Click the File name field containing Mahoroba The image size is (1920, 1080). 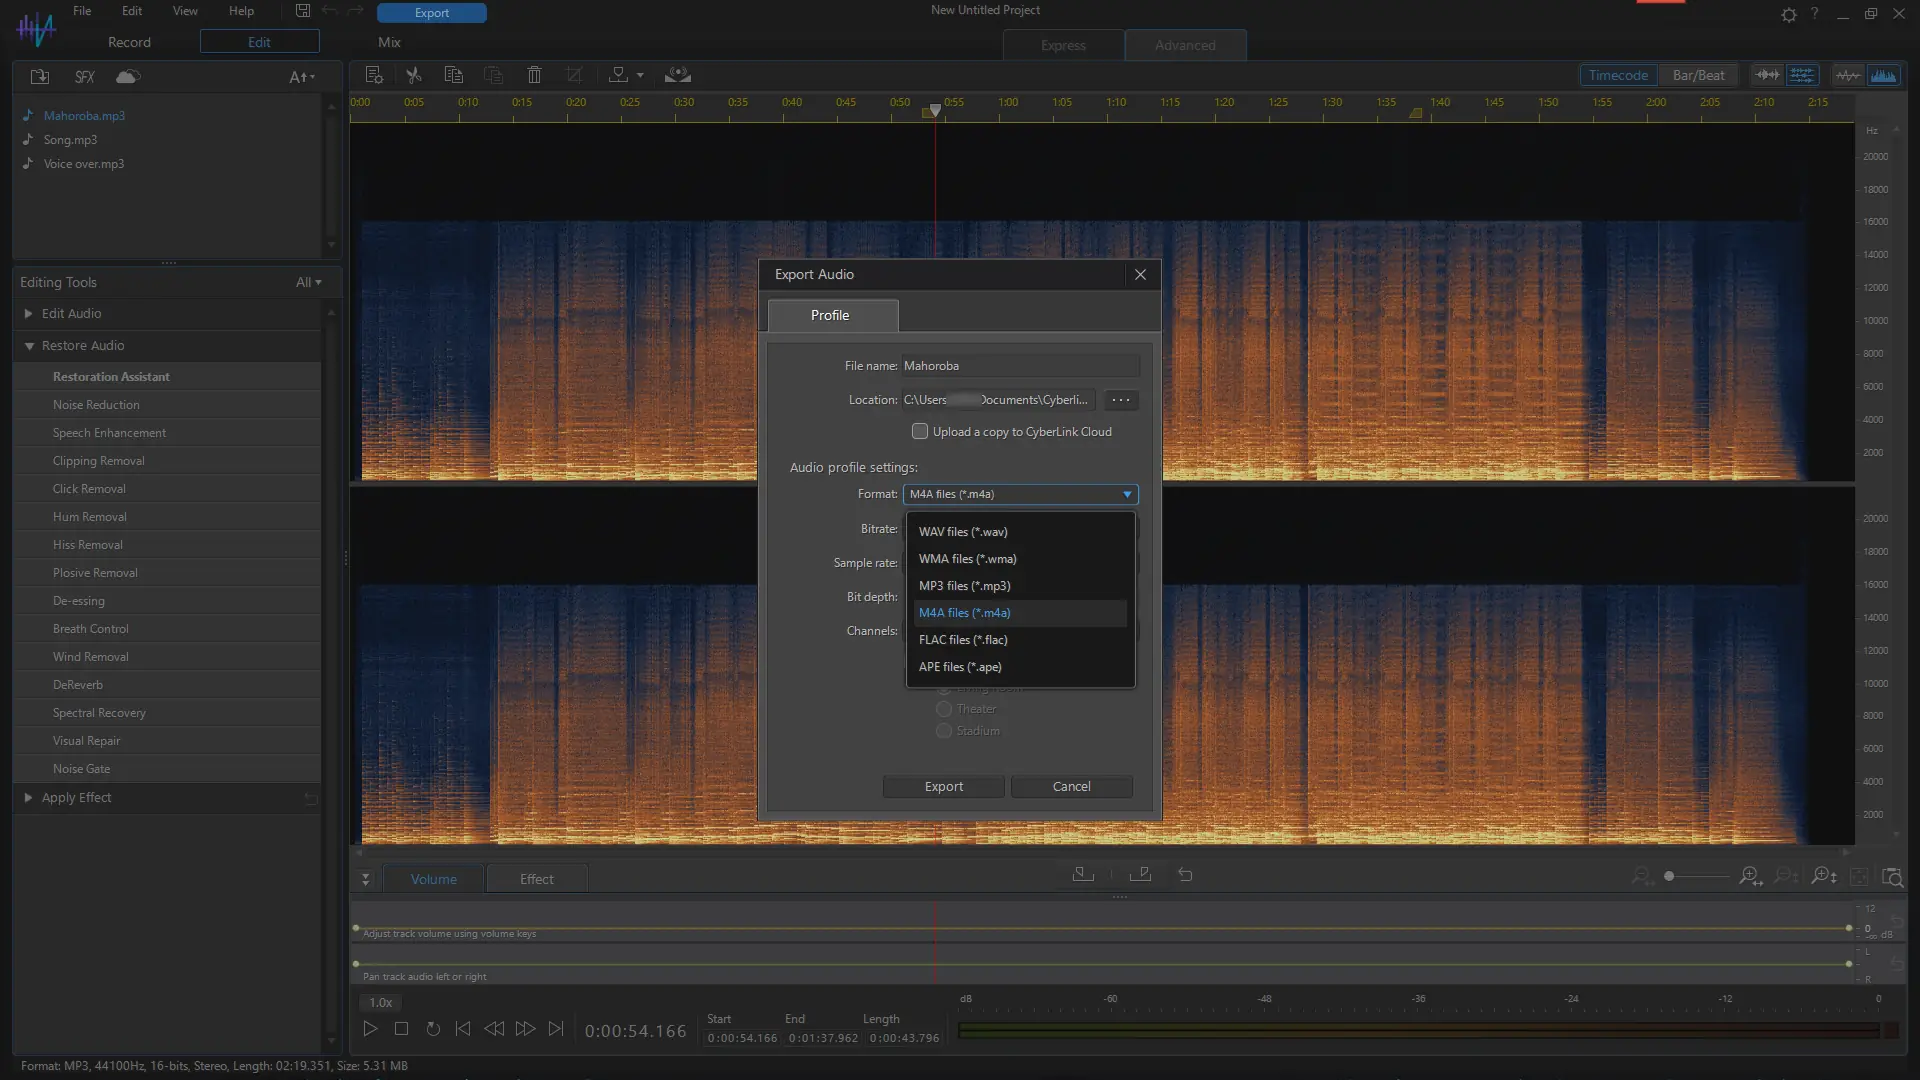pos(1019,366)
